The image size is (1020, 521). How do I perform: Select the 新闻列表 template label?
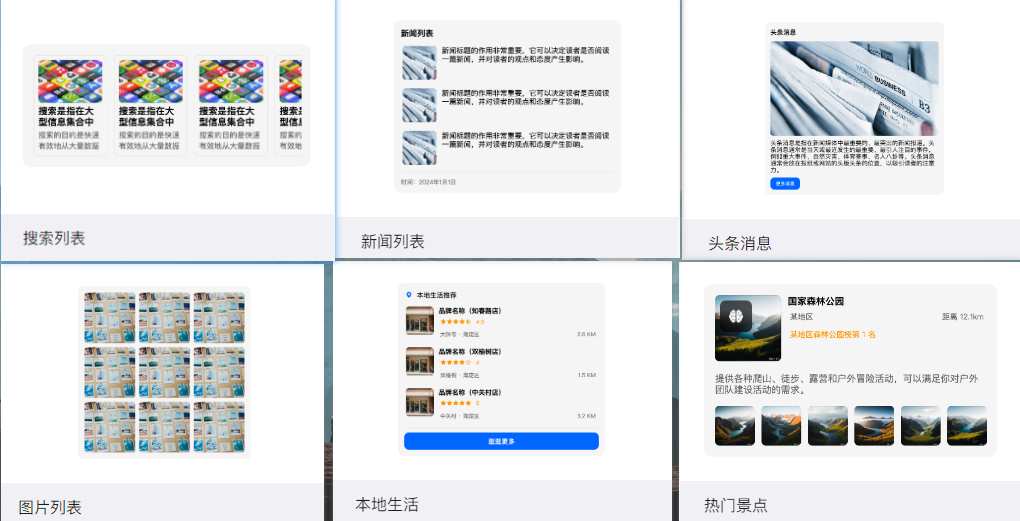392,241
